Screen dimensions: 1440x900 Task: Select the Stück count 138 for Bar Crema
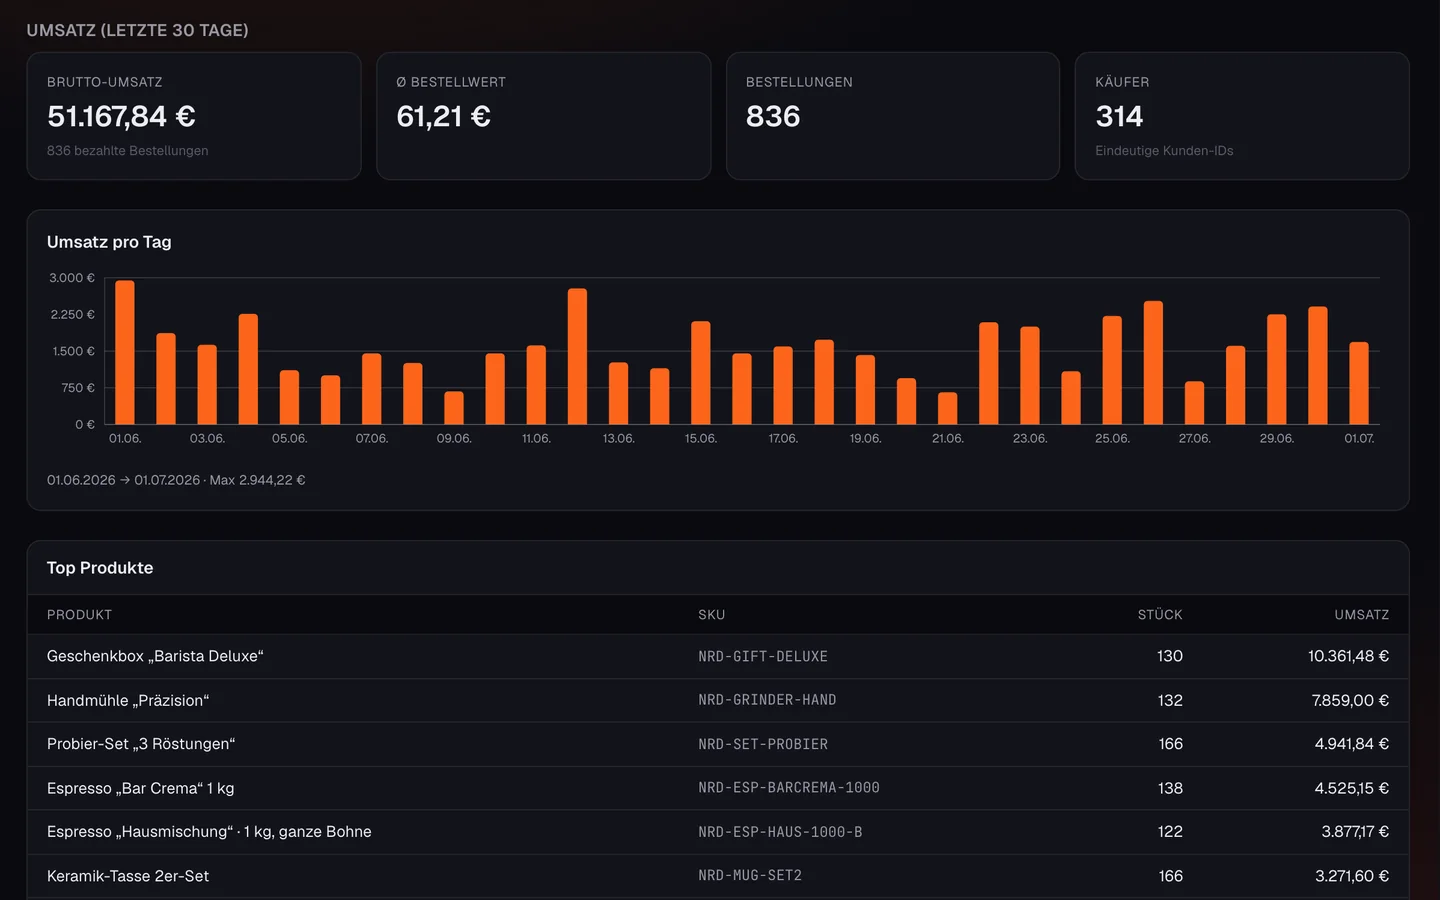(1170, 788)
